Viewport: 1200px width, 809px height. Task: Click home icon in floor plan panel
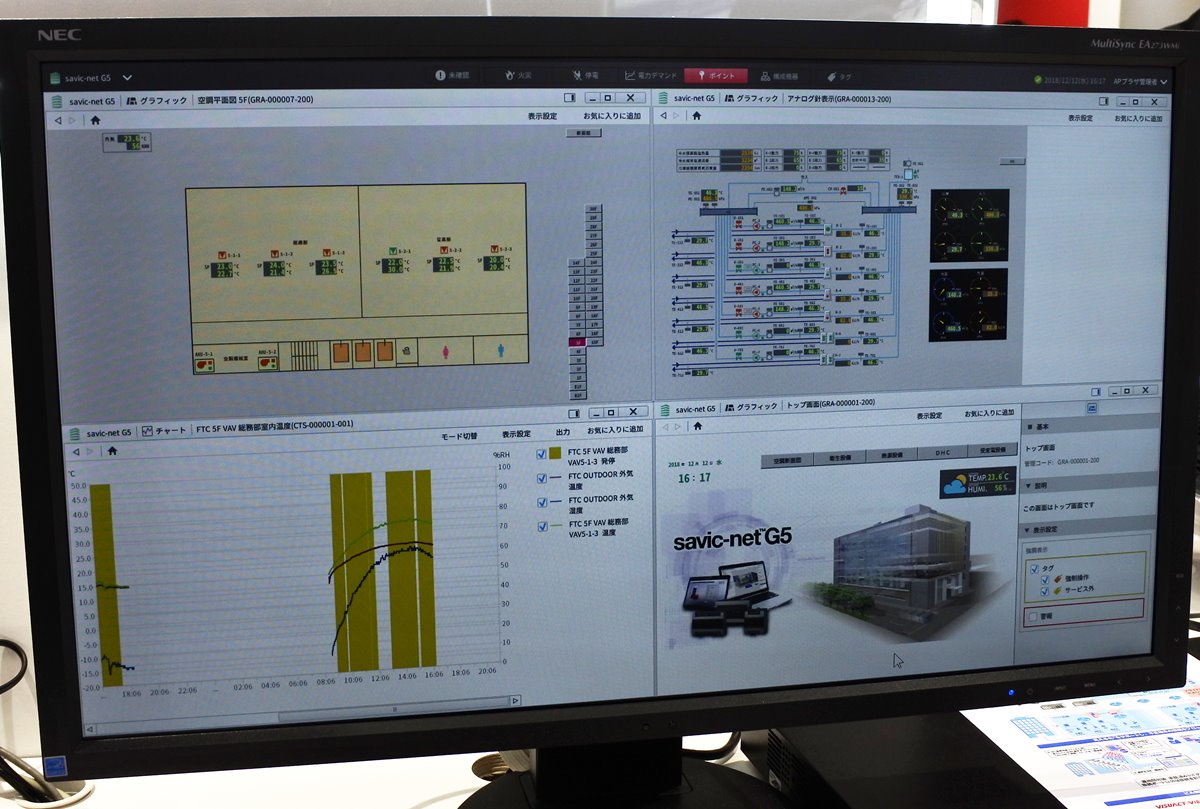point(95,119)
